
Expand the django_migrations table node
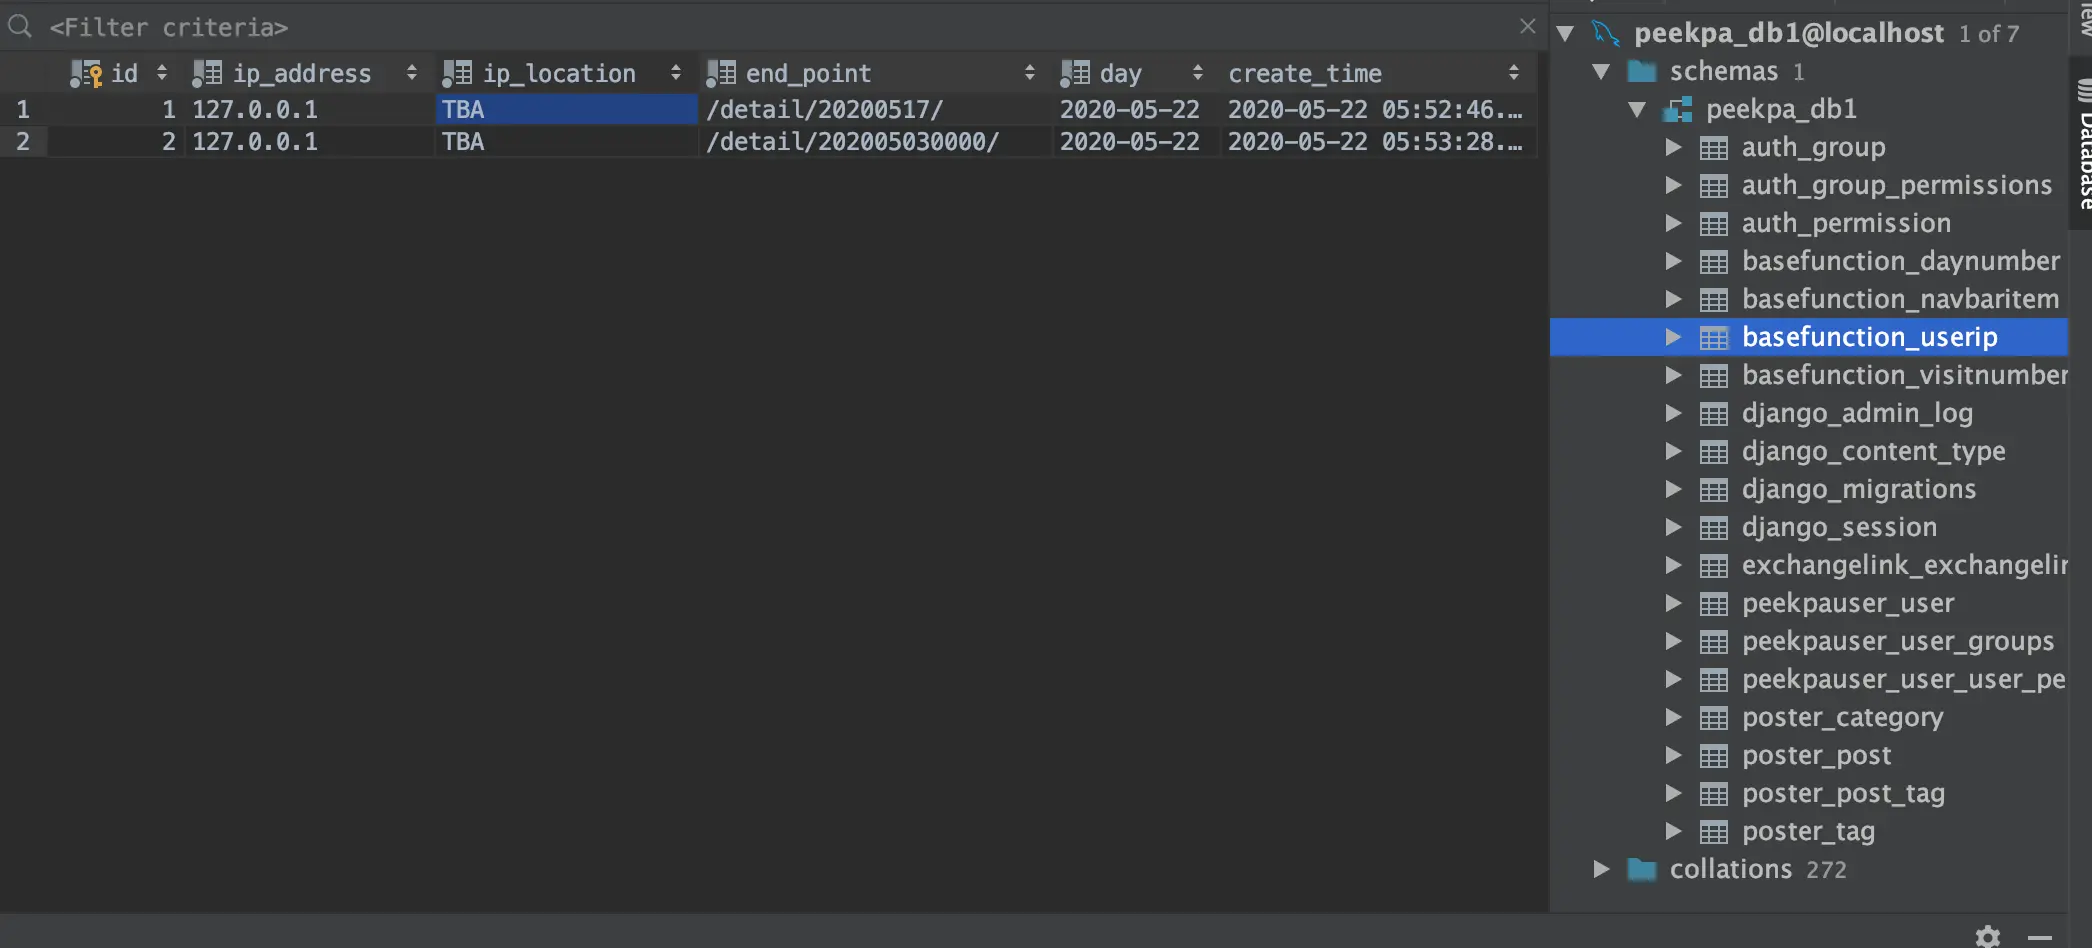[1673, 489]
